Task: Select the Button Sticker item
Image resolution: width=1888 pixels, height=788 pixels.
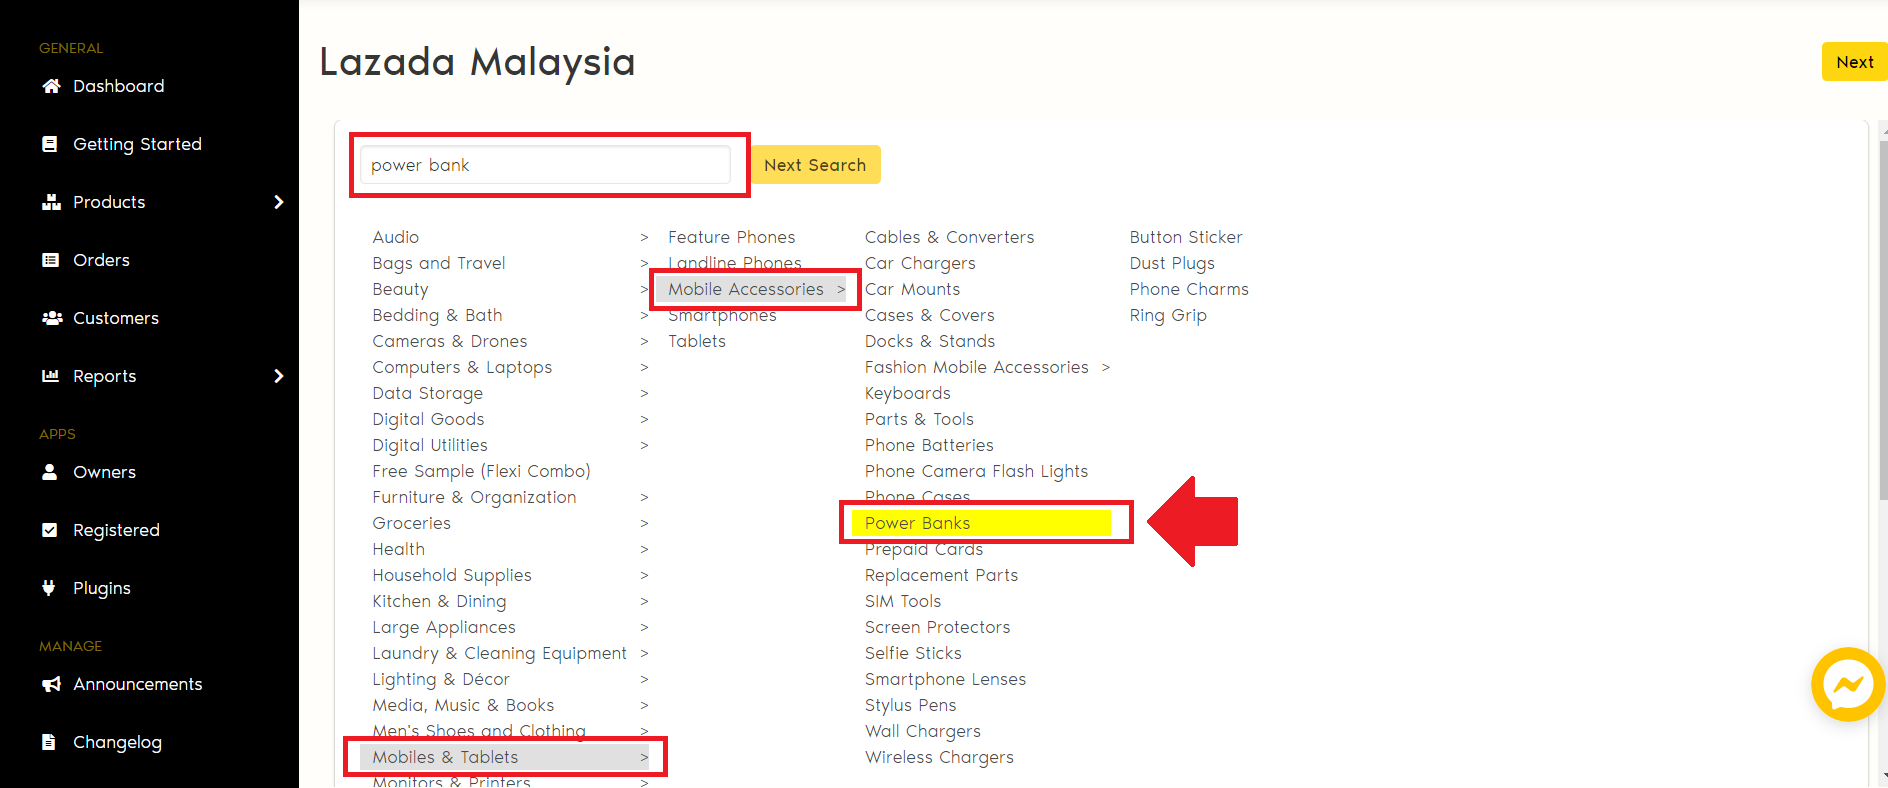Action: click(x=1186, y=237)
